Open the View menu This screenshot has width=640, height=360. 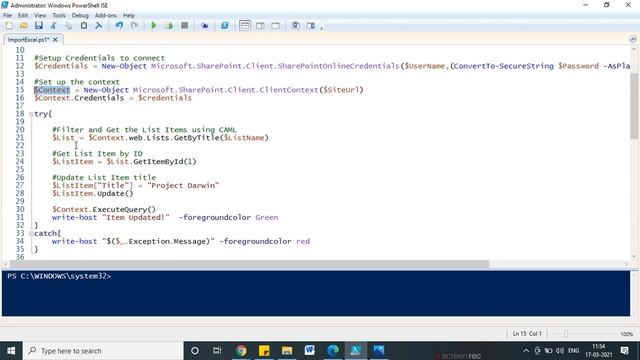pos(40,16)
